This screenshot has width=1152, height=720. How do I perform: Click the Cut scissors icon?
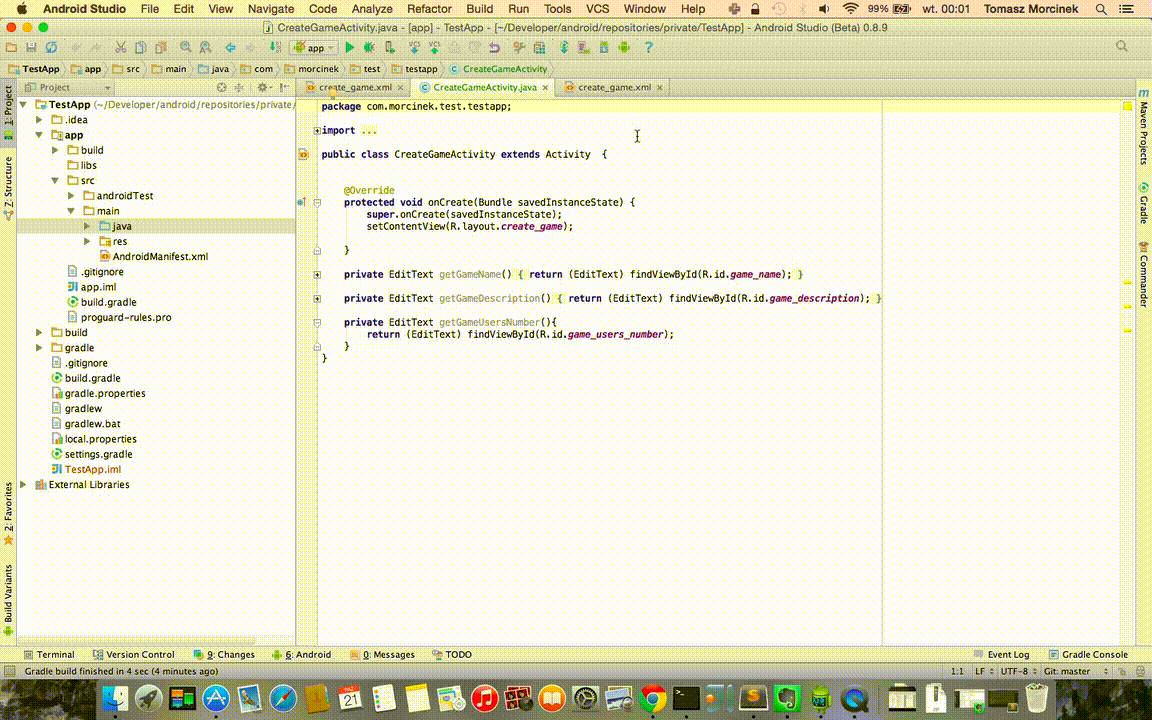tap(120, 47)
